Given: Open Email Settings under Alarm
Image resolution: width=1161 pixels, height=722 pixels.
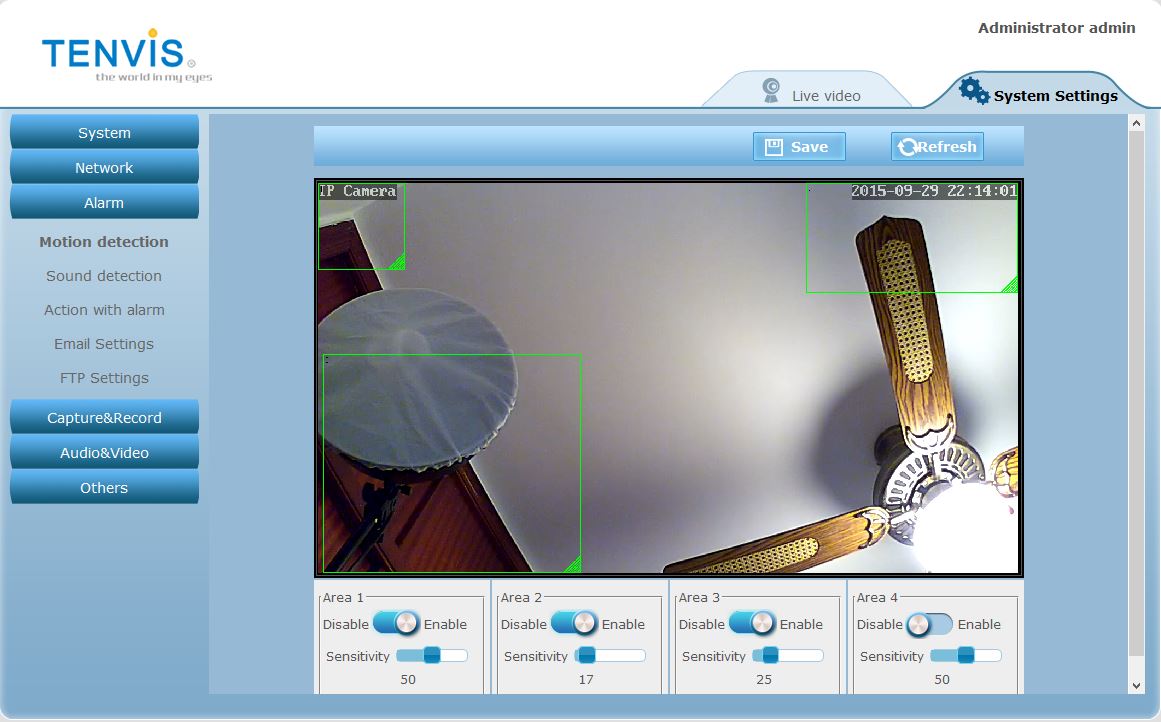Looking at the screenshot, I should pyautogui.click(x=104, y=344).
